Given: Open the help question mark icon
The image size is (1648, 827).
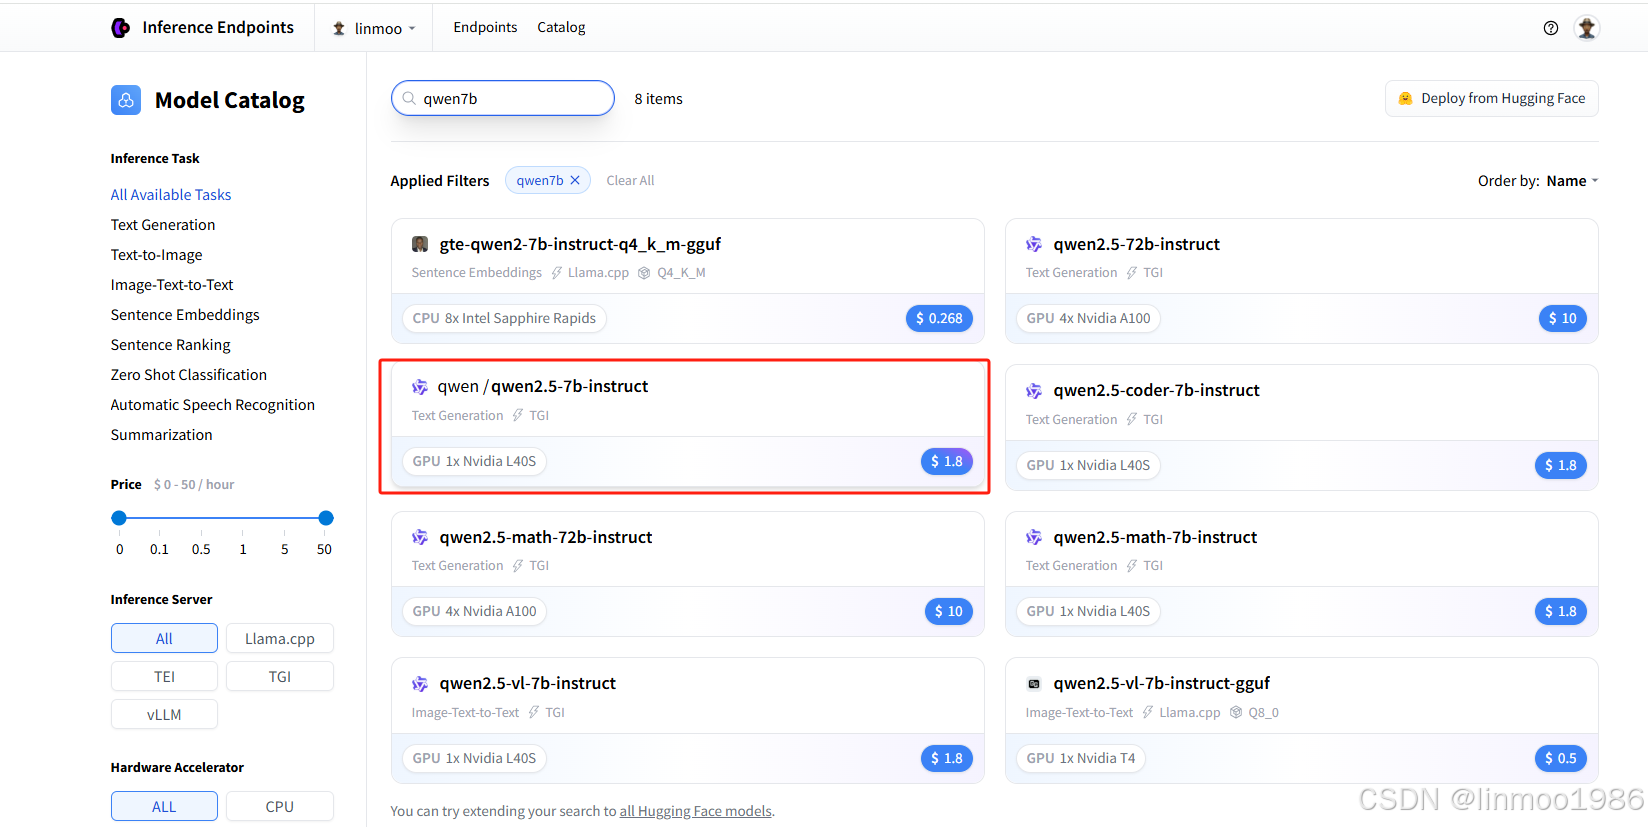Looking at the screenshot, I should point(1551,28).
